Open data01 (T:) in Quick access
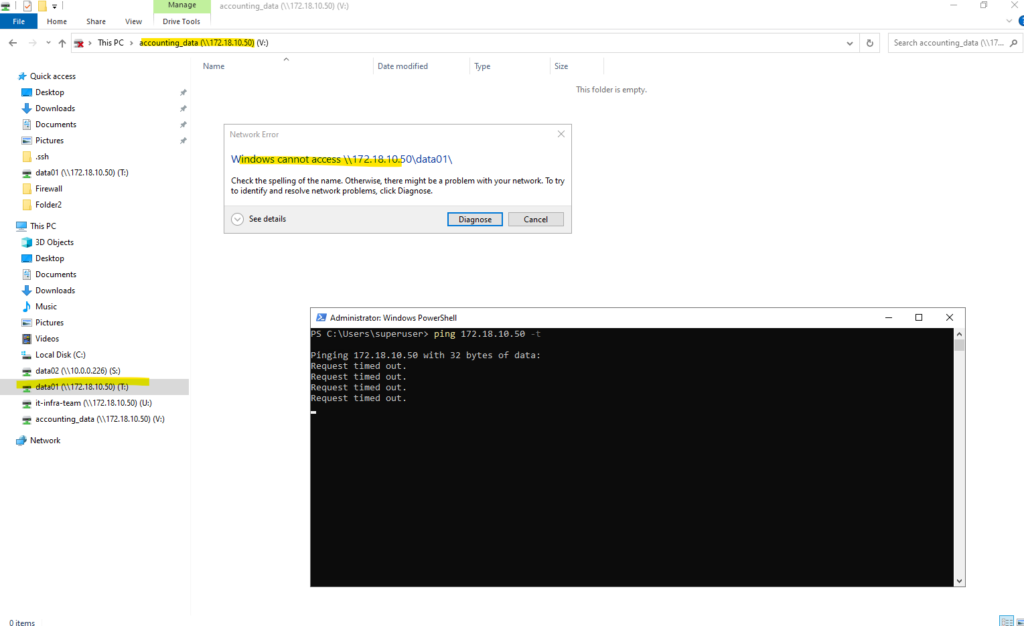 click(x=82, y=173)
